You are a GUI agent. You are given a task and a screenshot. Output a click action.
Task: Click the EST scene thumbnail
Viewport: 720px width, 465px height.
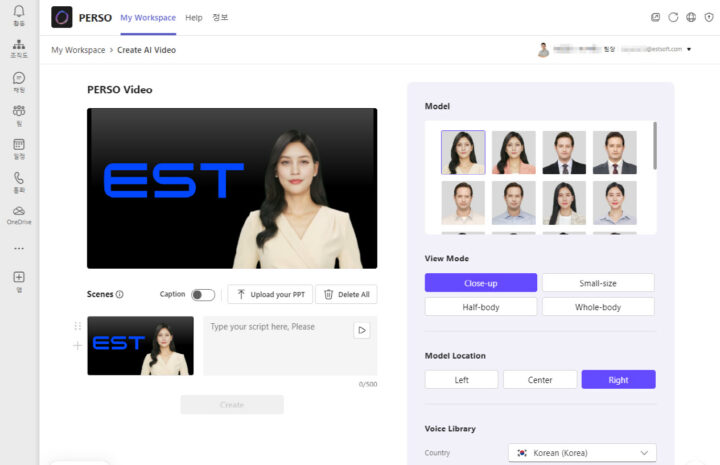coord(141,346)
